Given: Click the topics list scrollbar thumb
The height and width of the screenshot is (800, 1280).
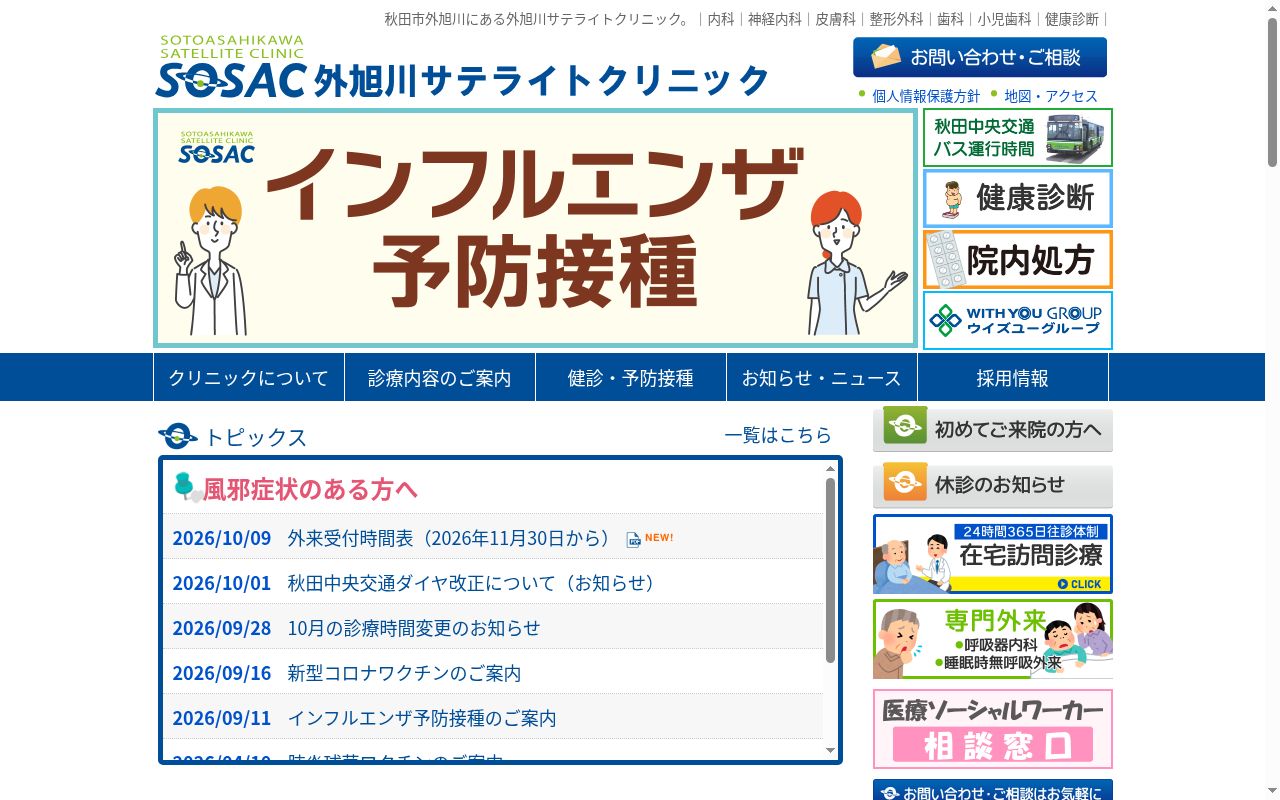Looking at the screenshot, I should pyautogui.click(x=830, y=570).
